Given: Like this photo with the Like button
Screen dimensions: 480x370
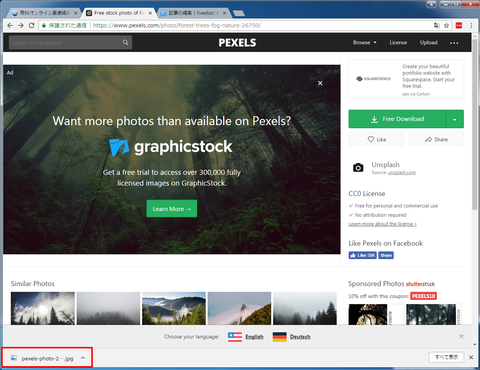Looking at the screenshot, I should [377, 139].
